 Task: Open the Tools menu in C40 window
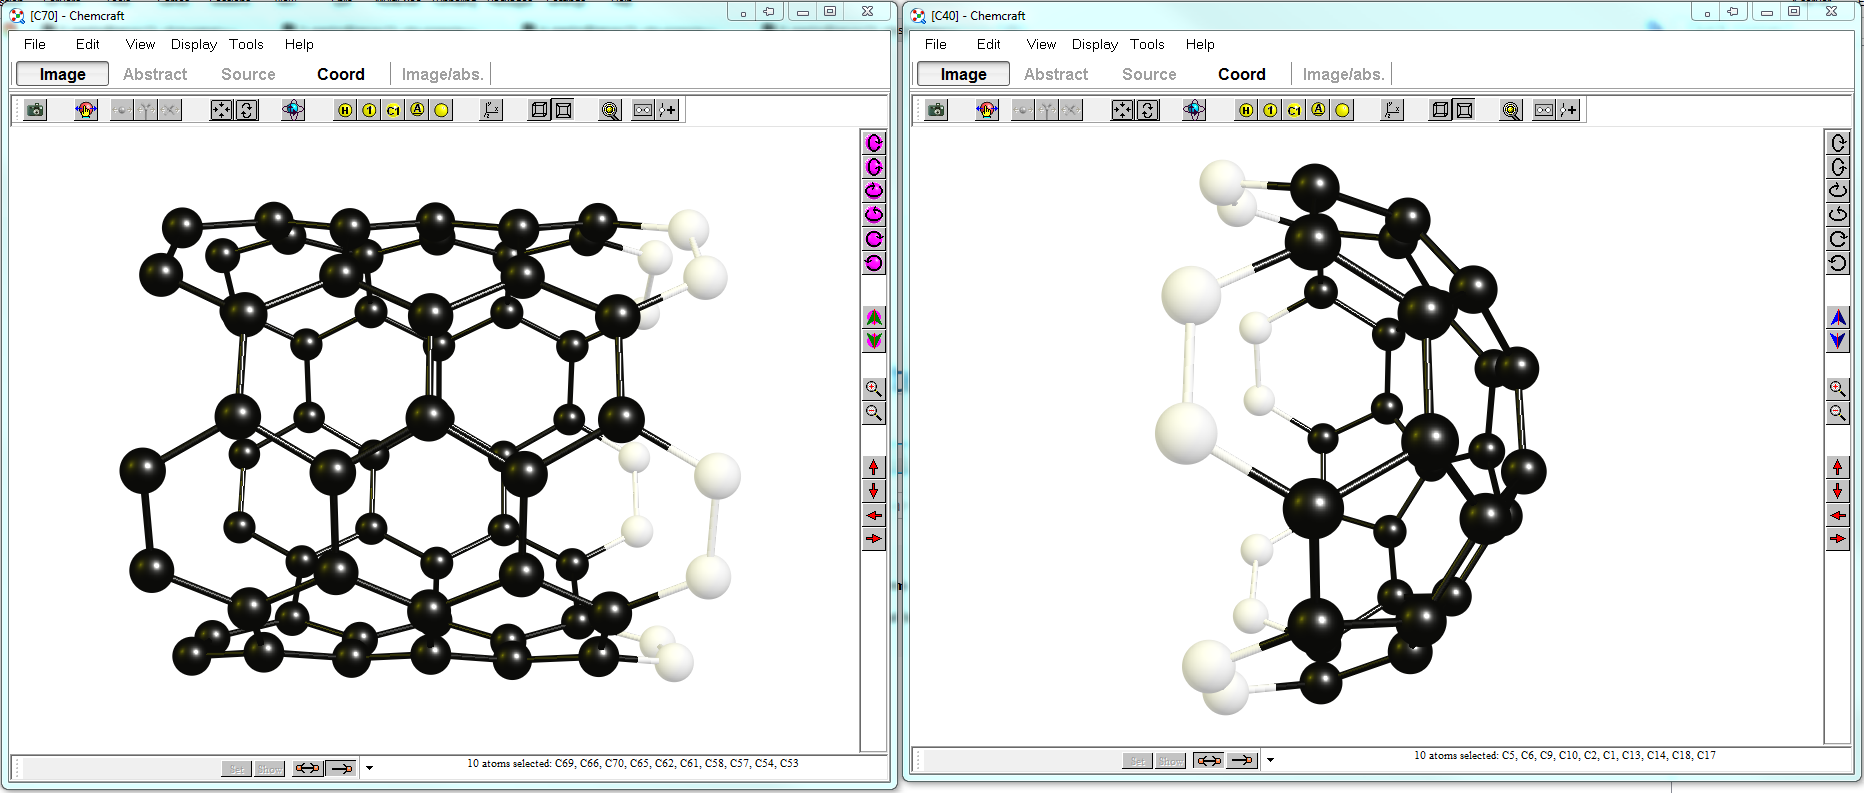click(x=1147, y=44)
